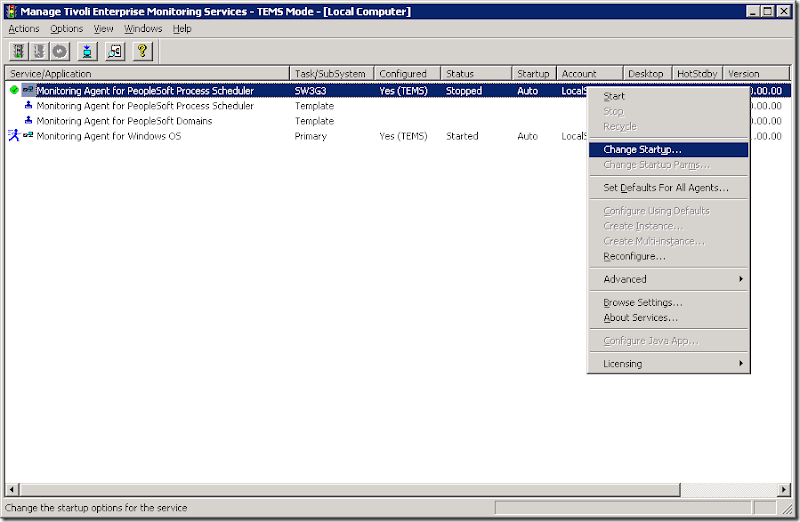Screen dimensions: 800x522
Task: Sort by Service/Application column header
Action: tap(147, 73)
